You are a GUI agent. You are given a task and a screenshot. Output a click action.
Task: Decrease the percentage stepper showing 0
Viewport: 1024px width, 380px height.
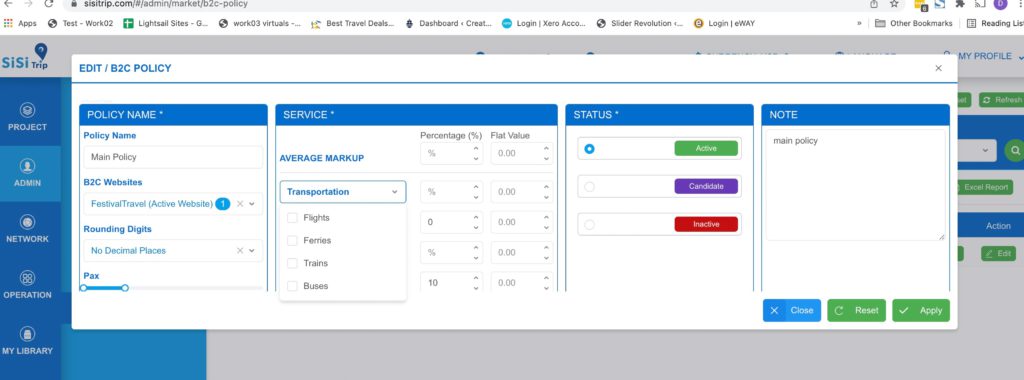click(475, 226)
